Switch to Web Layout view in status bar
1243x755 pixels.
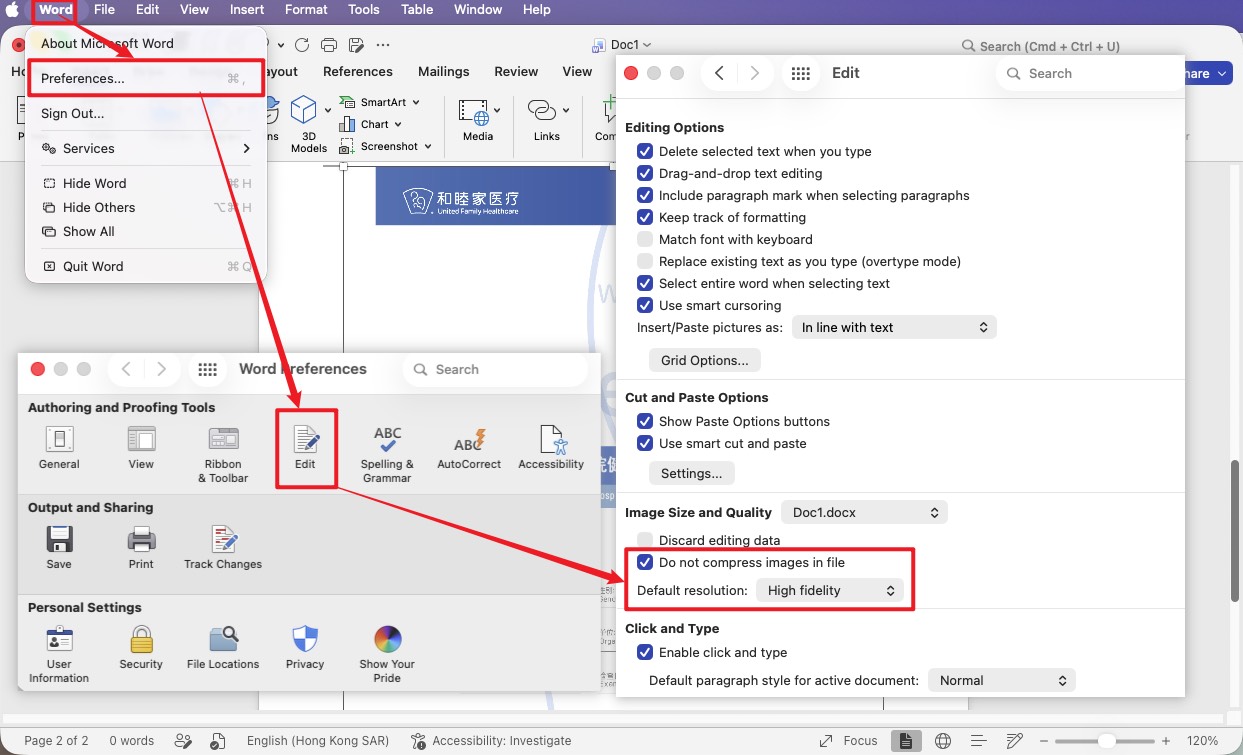(x=943, y=741)
